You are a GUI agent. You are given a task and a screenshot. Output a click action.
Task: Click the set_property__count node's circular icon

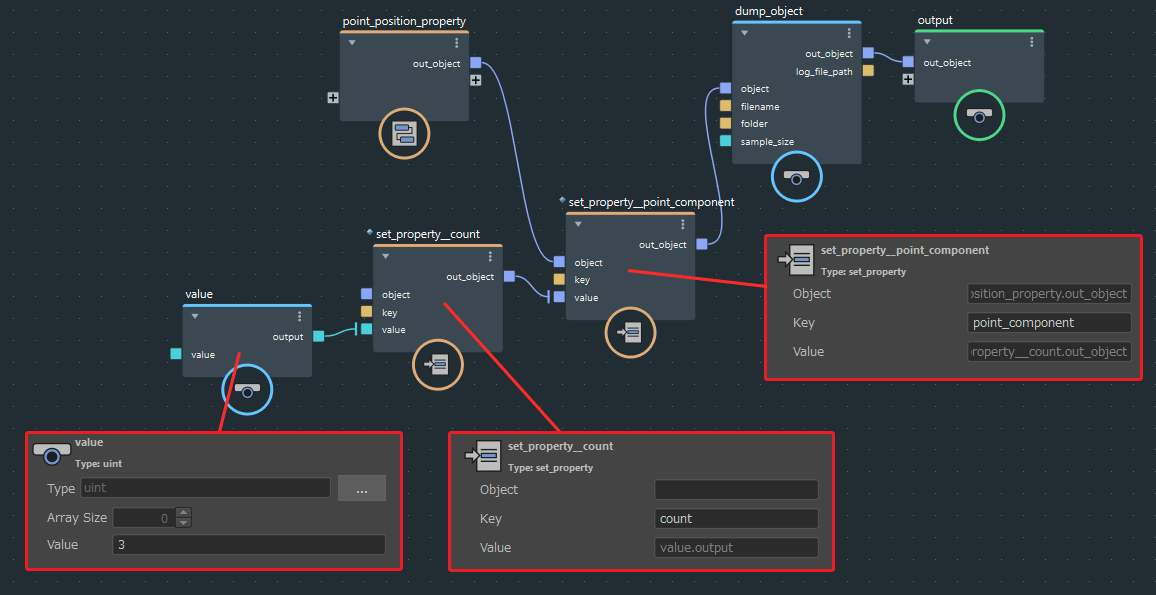[x=438, y=365]
